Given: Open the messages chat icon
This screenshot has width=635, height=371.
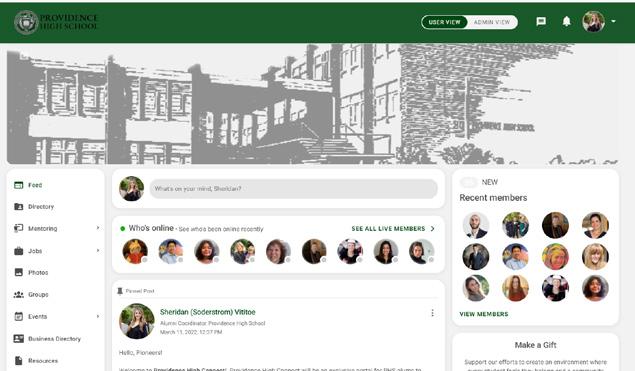Looking at the screenshot, I should tap(541, 21).
